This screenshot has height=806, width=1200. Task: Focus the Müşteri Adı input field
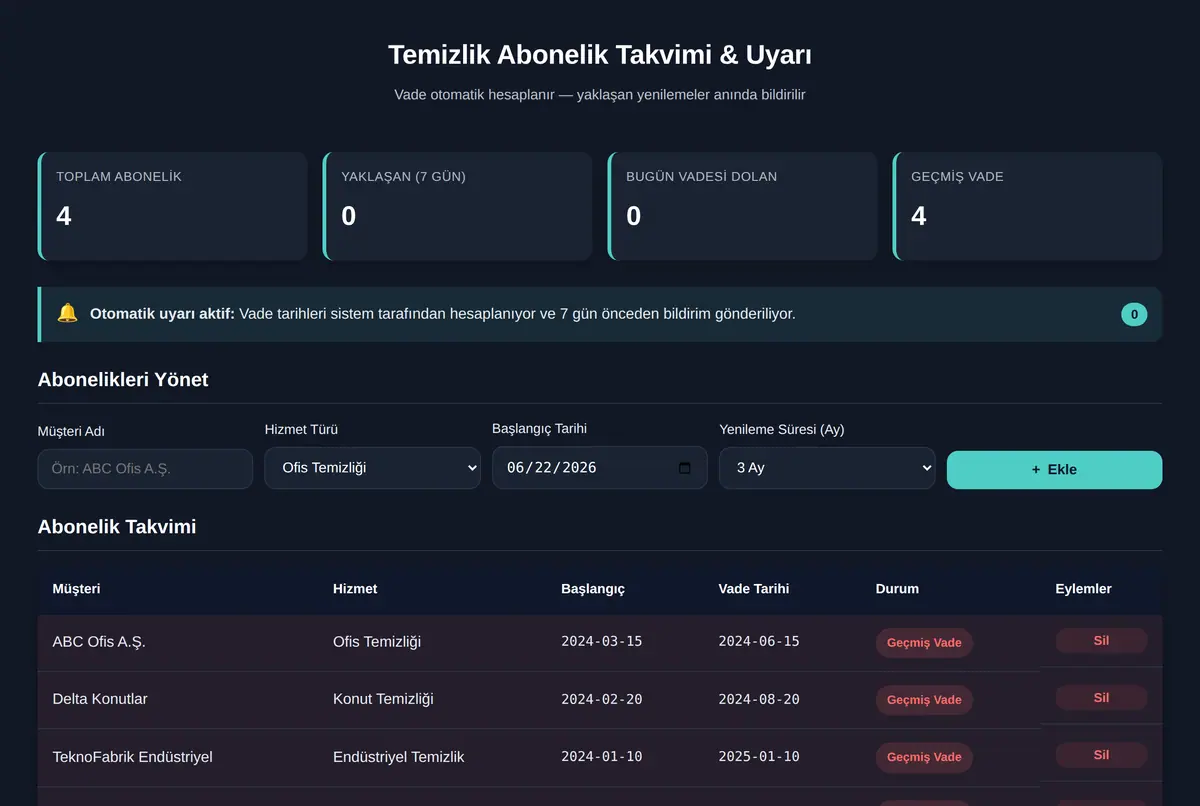click(x=145, y=468)
